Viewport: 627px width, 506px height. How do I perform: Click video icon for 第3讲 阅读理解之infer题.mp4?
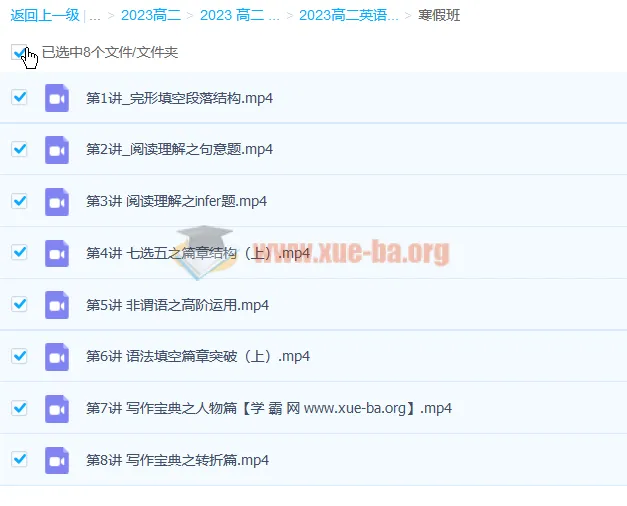click(x=57, y=202)
